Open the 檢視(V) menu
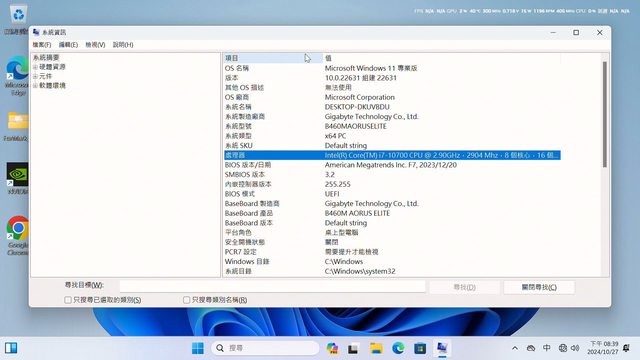 pyautogui.click(x=95, y=44)
